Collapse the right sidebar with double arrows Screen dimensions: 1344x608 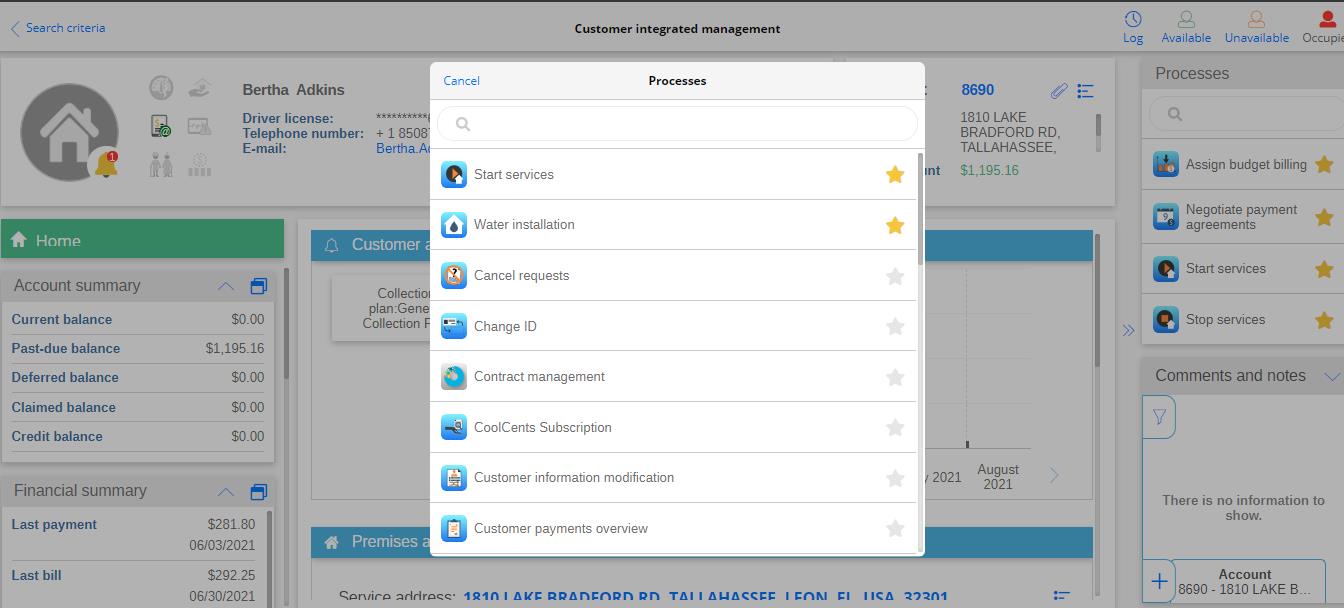tap(1128, 330)
